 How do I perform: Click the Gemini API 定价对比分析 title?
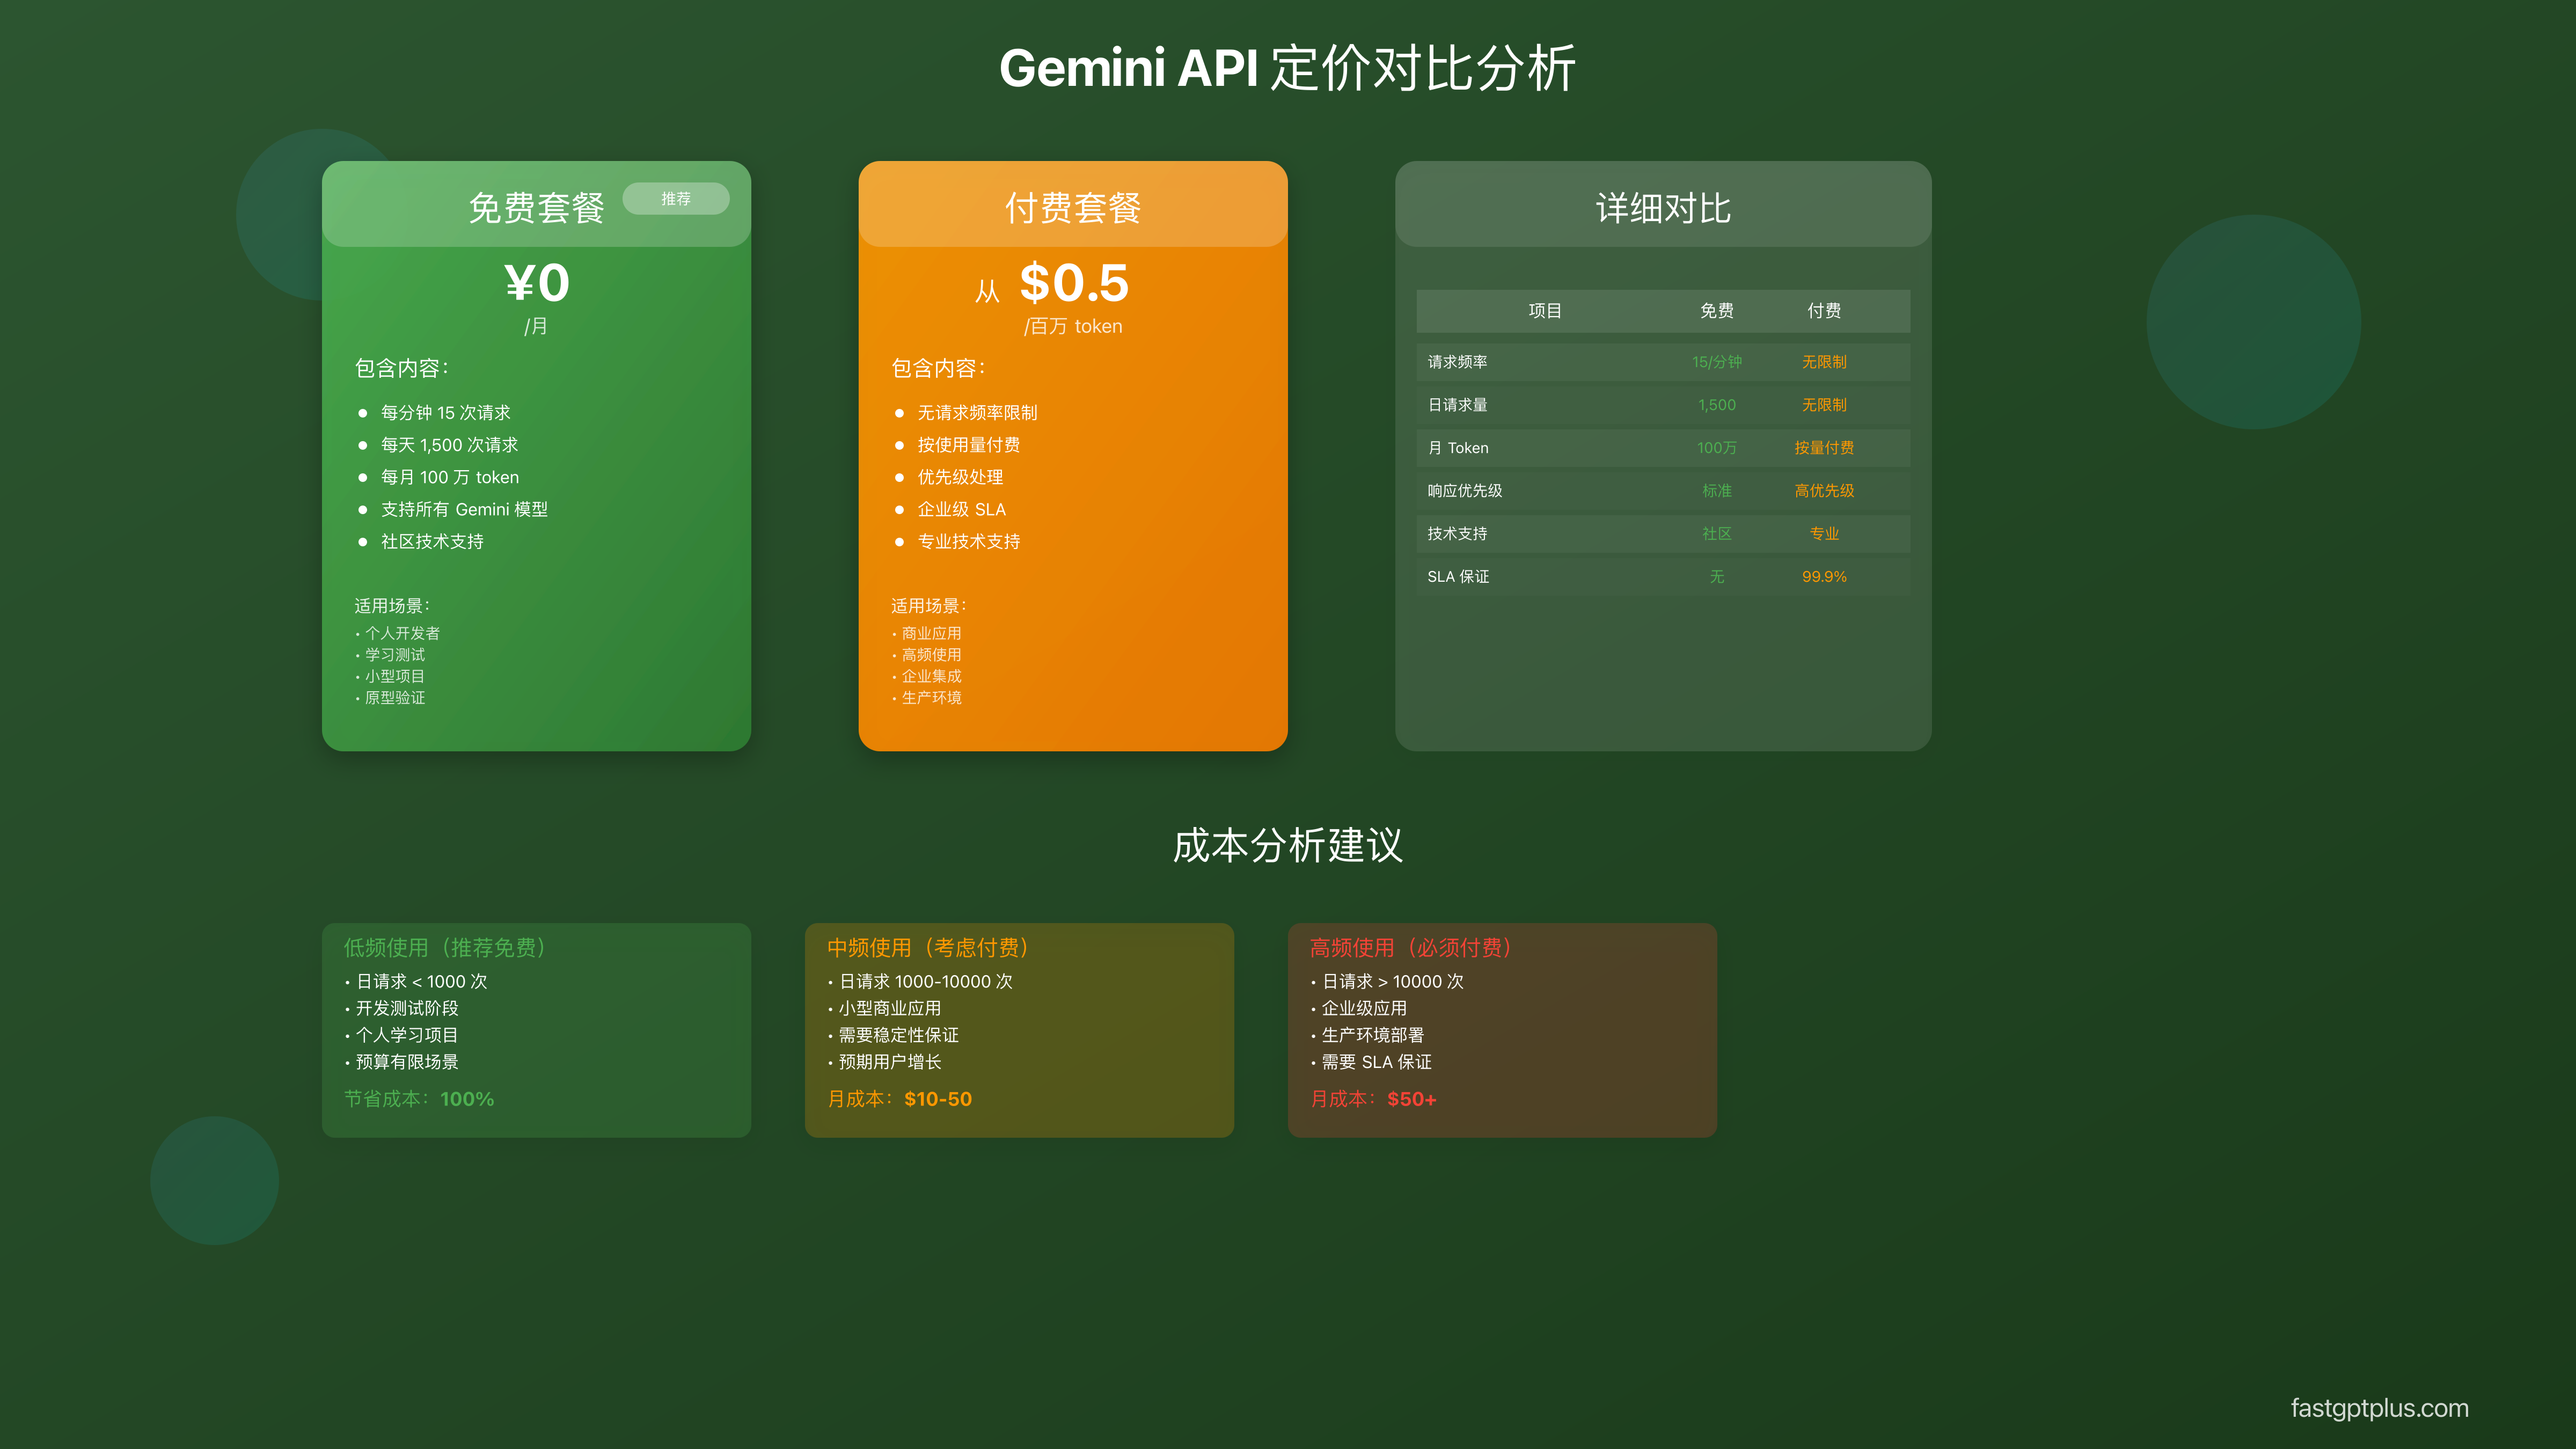point(1288,68)
